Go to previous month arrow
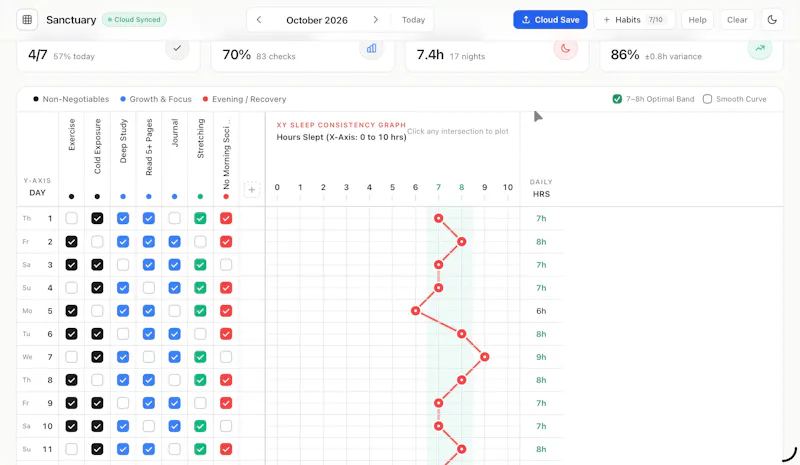 [x=259, y=20]
